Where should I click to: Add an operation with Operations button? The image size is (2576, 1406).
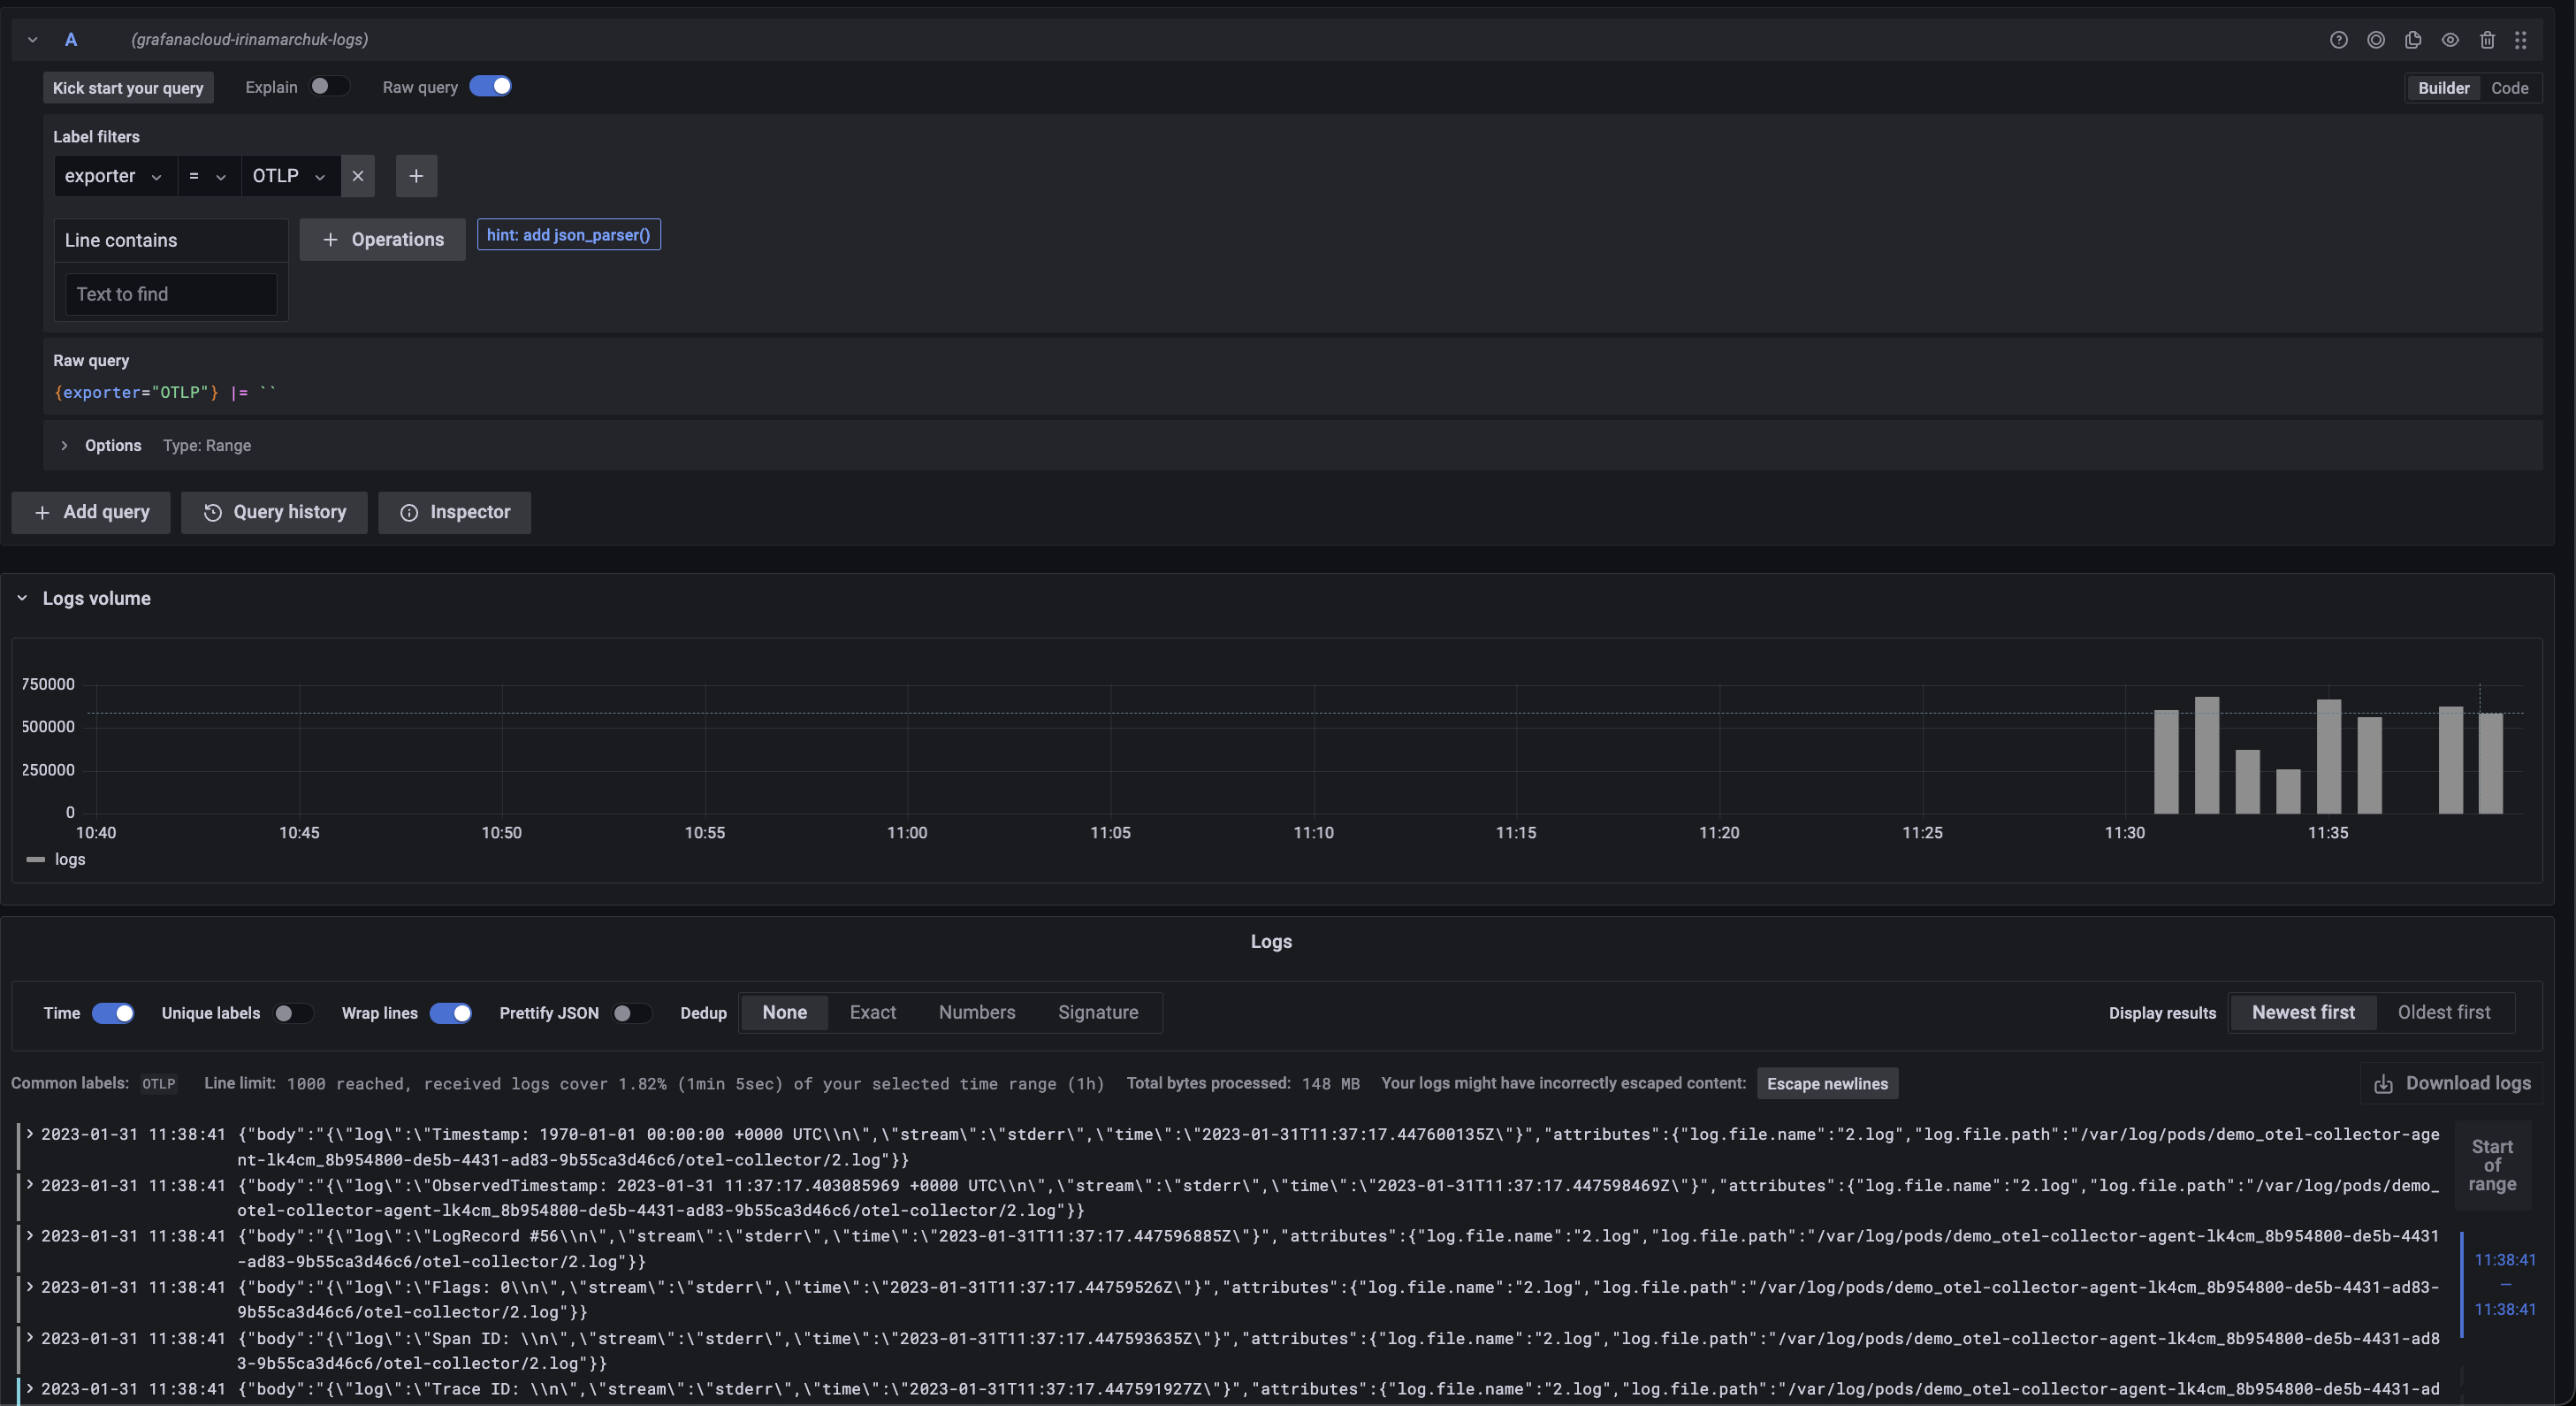(383, 240)
